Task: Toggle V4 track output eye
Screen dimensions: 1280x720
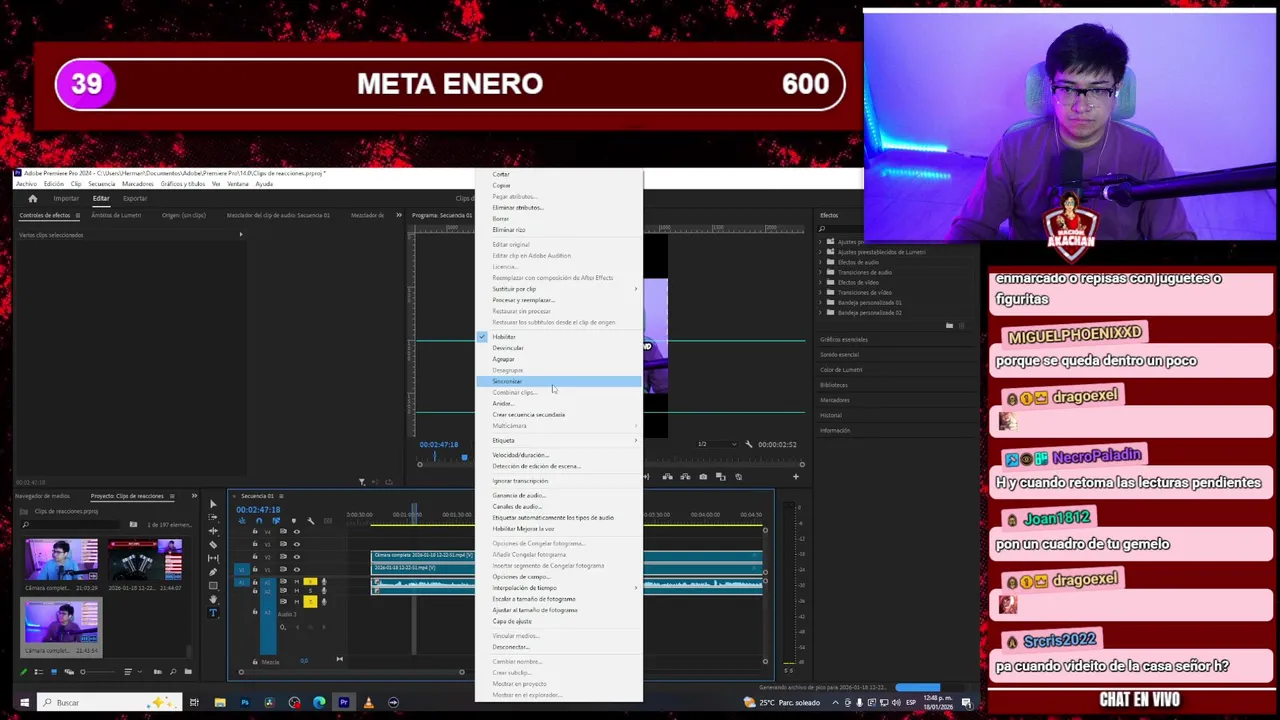Action: tap(297, 531)
